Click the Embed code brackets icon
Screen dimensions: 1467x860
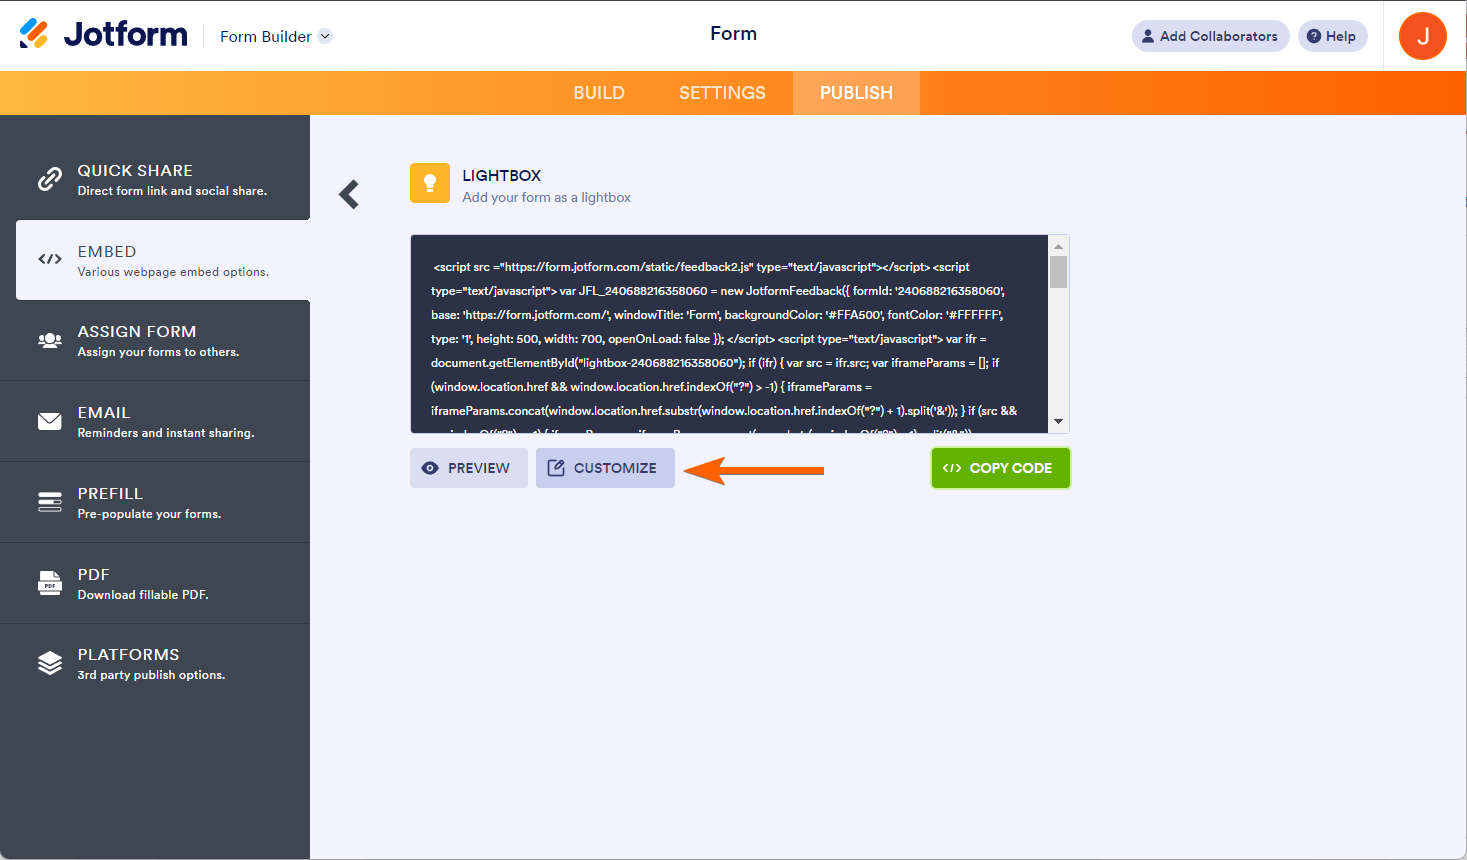(50, 259)
